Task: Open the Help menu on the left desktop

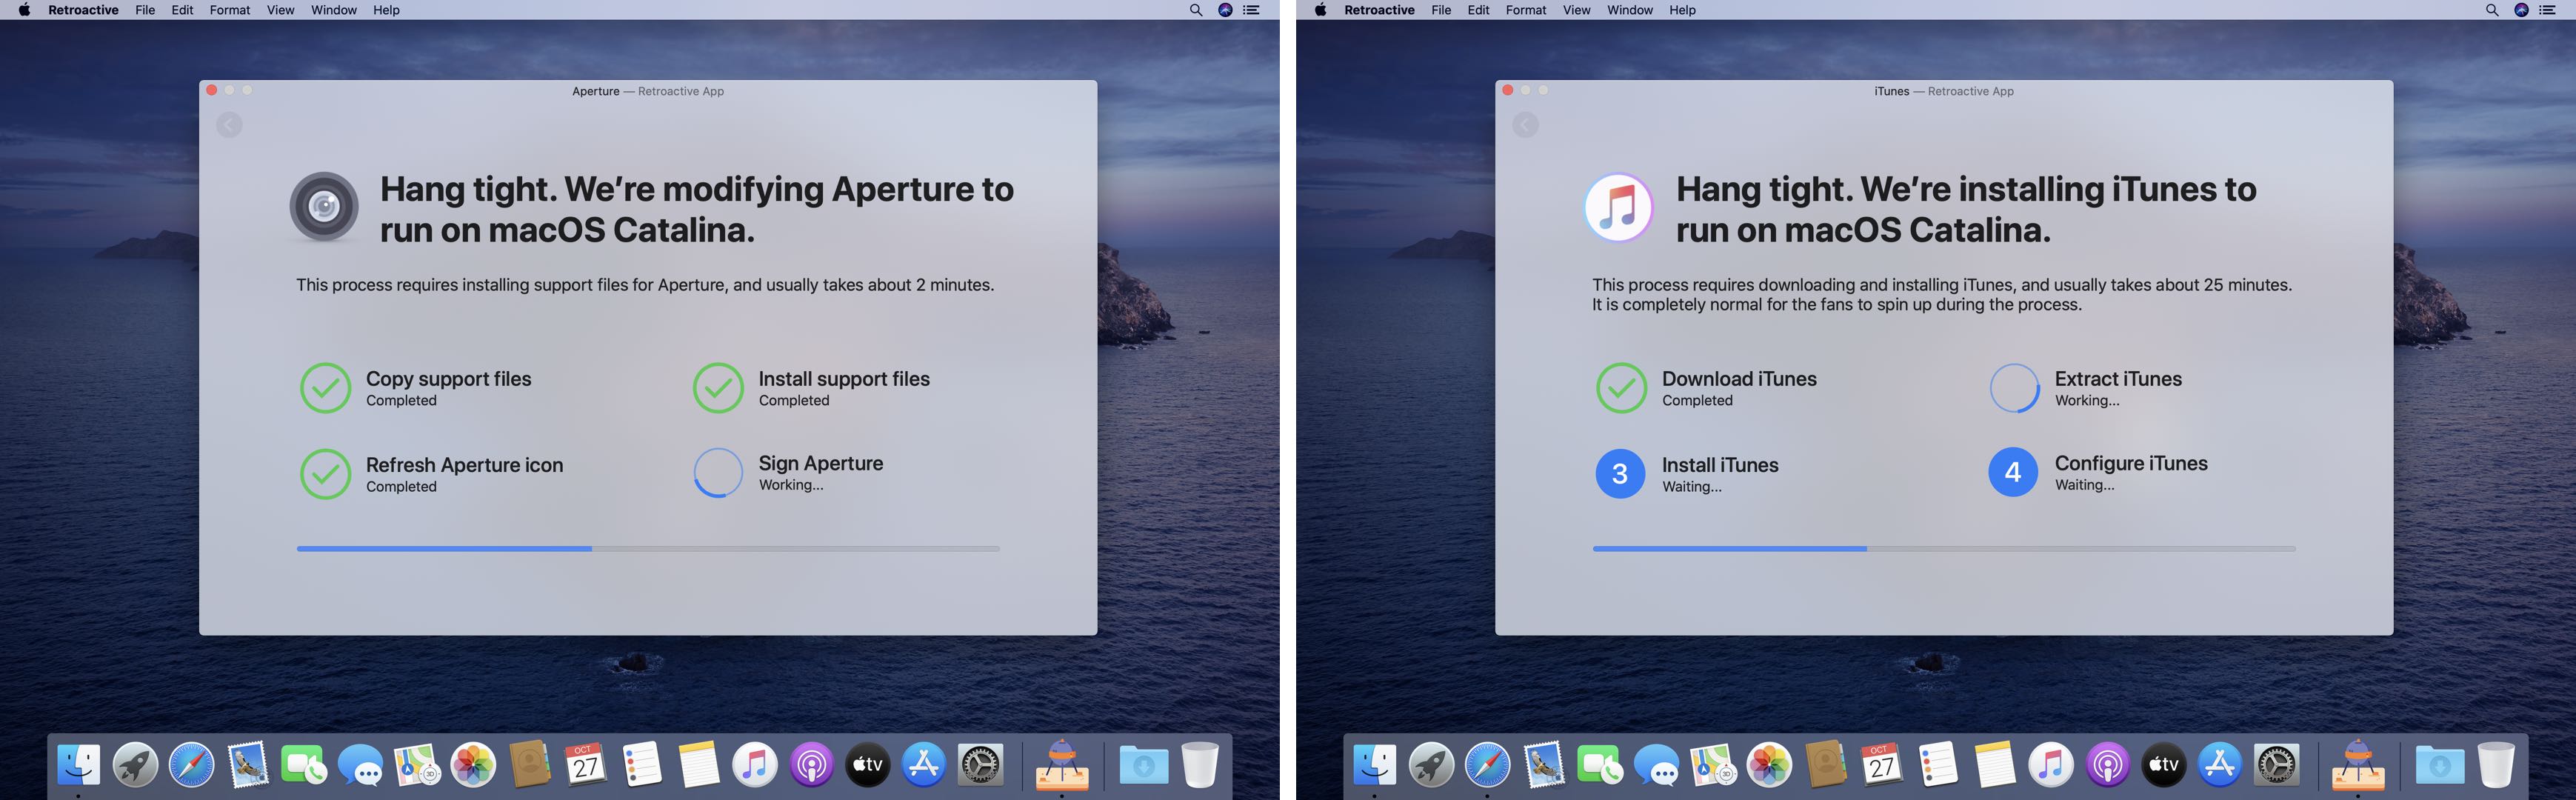Action: (x=386, y=10)
